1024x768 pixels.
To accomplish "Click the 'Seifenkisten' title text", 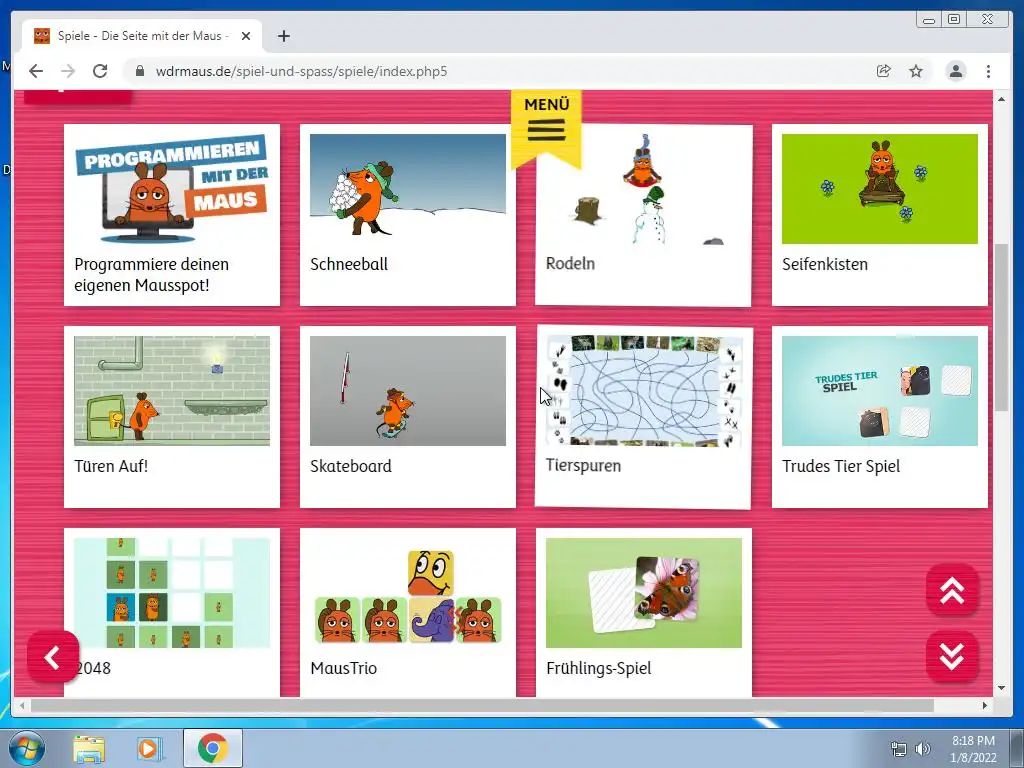I will point(825,264).
